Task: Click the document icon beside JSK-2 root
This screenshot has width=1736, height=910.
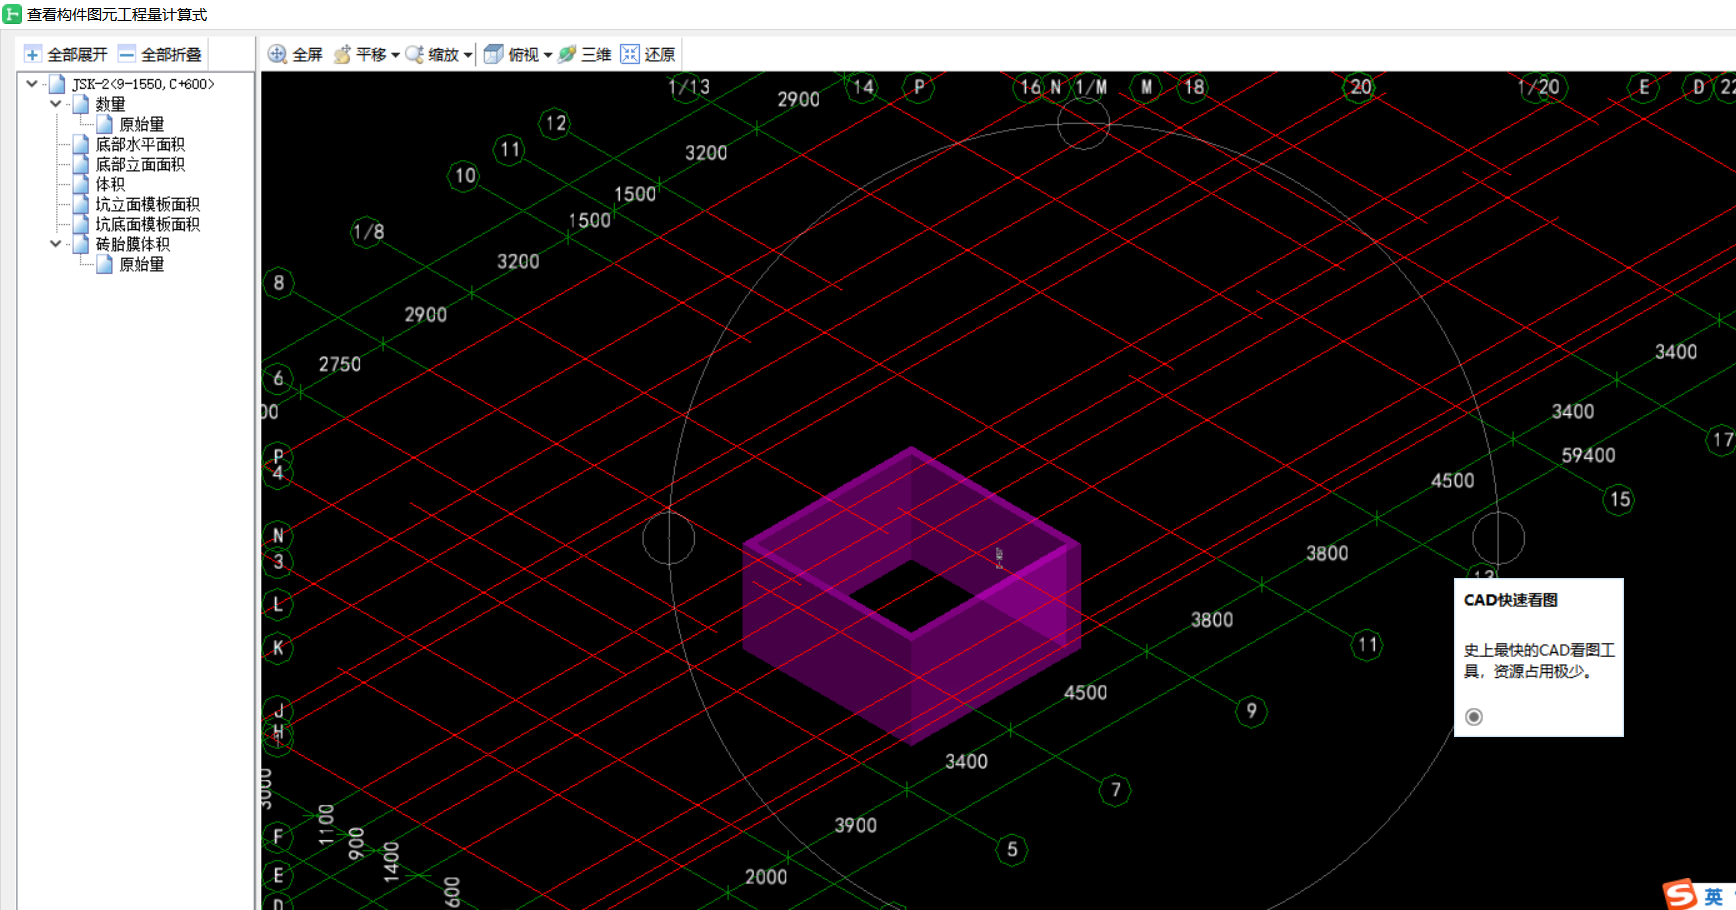Action: [x=57, y=84]
